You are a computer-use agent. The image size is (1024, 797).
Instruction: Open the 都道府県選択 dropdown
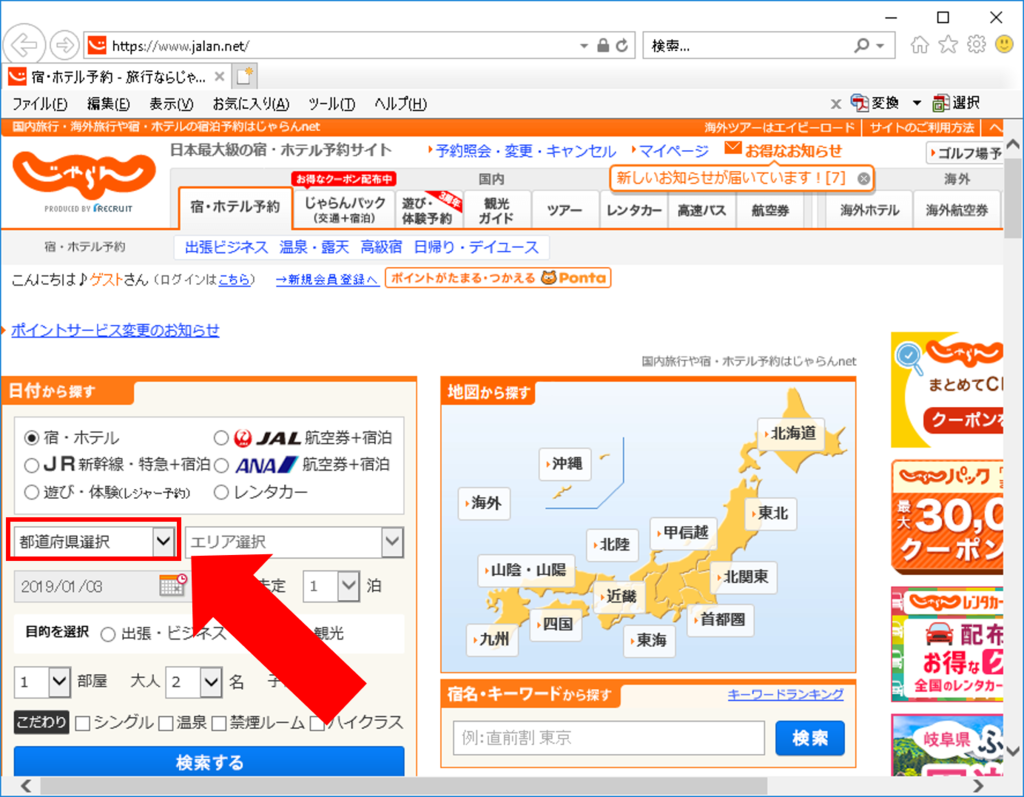(94, 542)
